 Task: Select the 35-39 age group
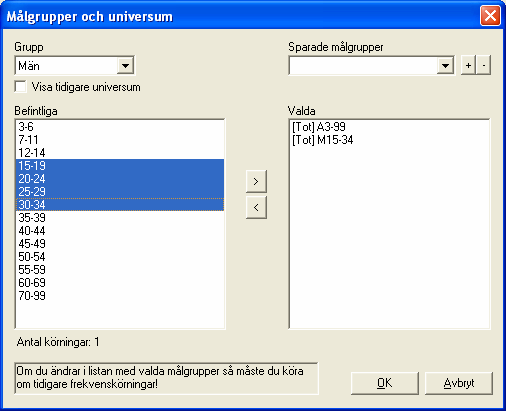coord(120,218)
